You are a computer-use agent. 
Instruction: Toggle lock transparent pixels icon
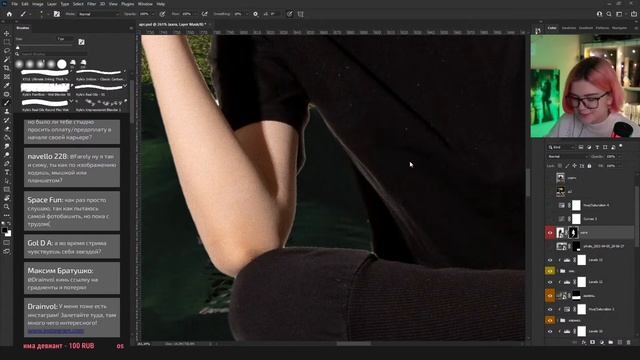pos(560,166)
